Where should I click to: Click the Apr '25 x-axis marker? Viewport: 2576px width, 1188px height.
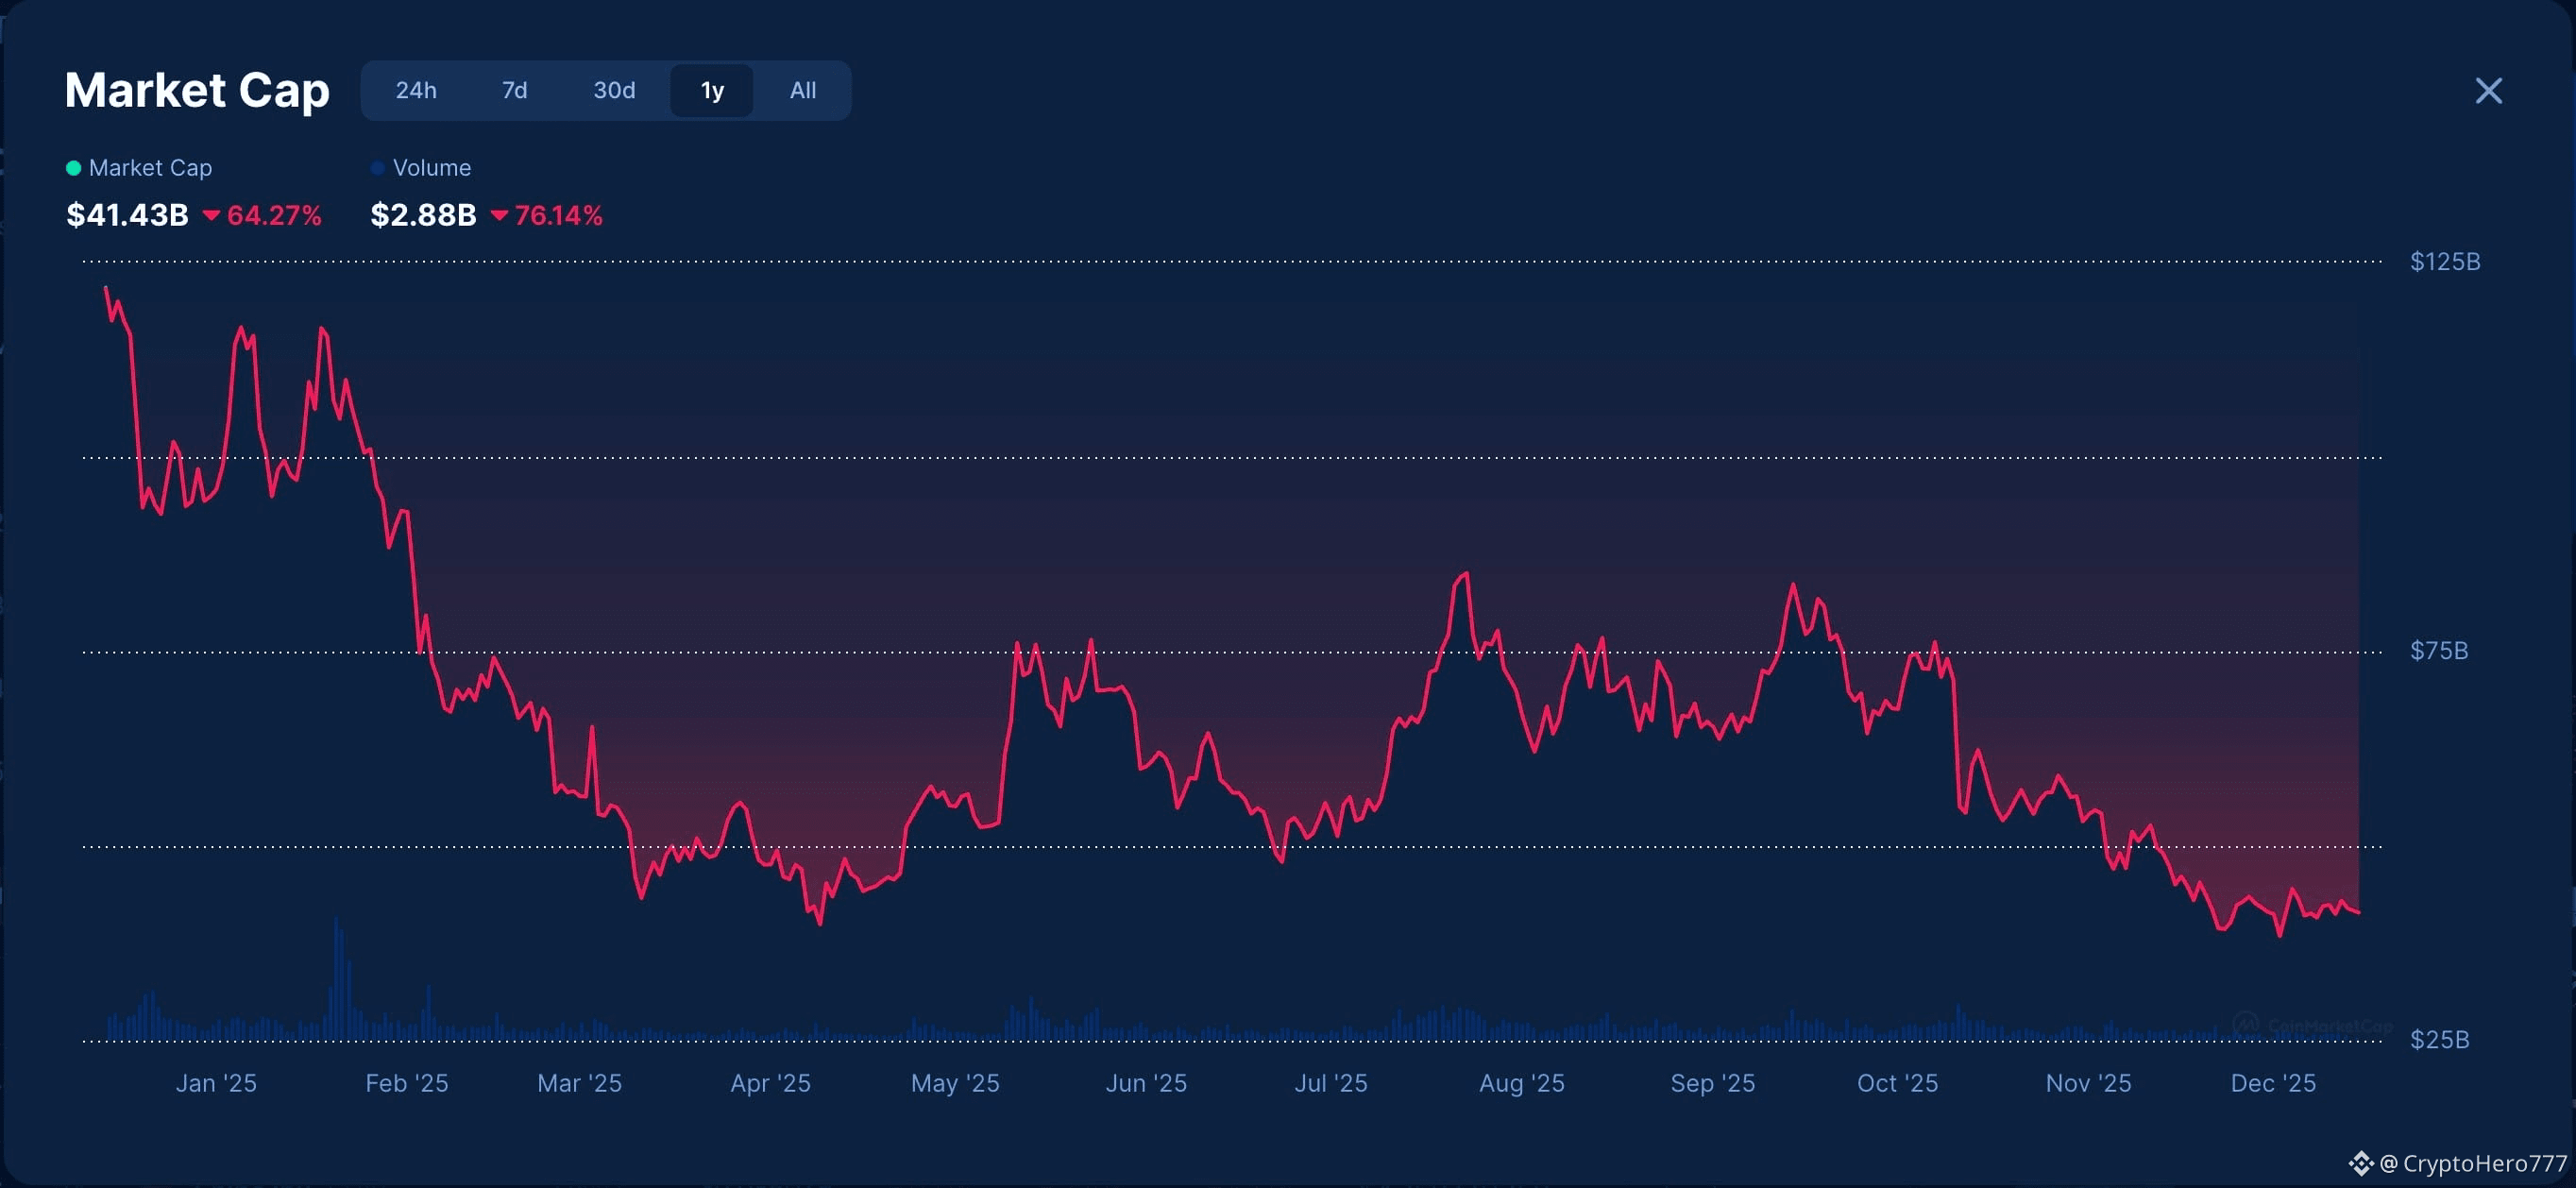pos(770,1083)
